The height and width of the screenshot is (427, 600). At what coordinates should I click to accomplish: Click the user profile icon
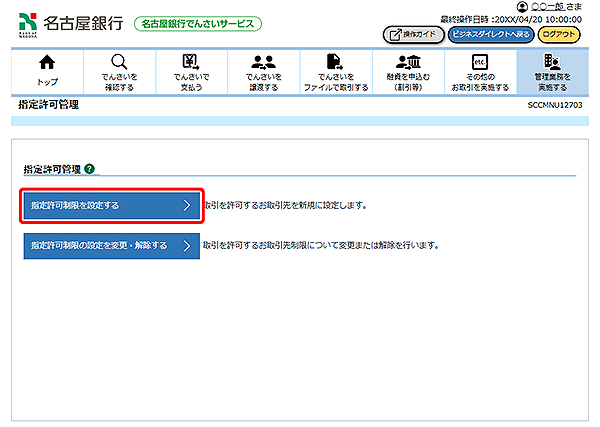coord(523,8)
